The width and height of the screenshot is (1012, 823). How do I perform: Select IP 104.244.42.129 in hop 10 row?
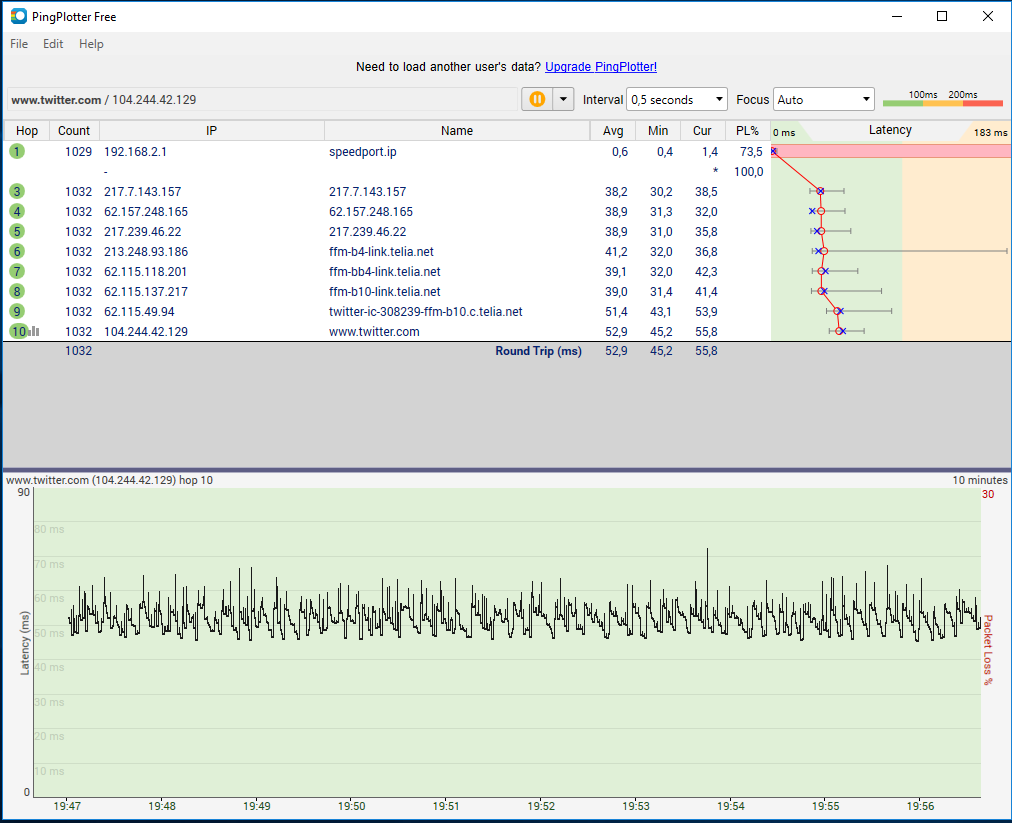click(x=146, y=331)
